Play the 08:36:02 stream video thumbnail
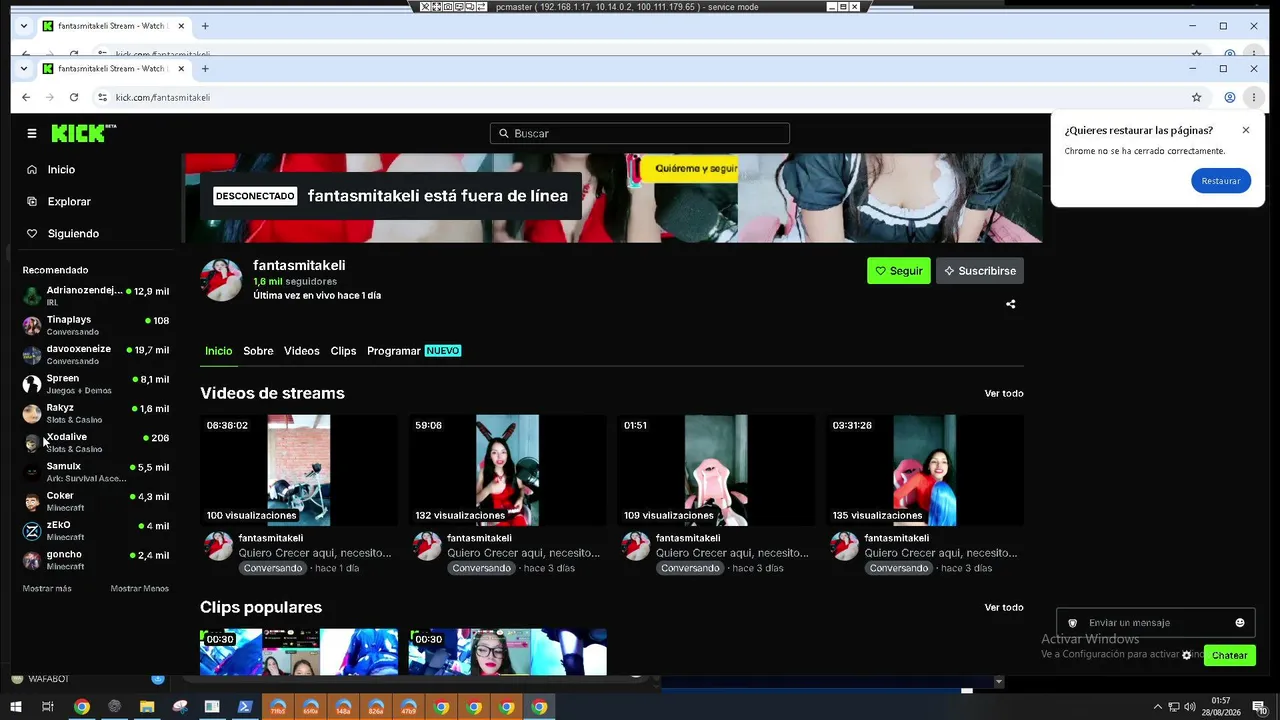 [299, 470]
